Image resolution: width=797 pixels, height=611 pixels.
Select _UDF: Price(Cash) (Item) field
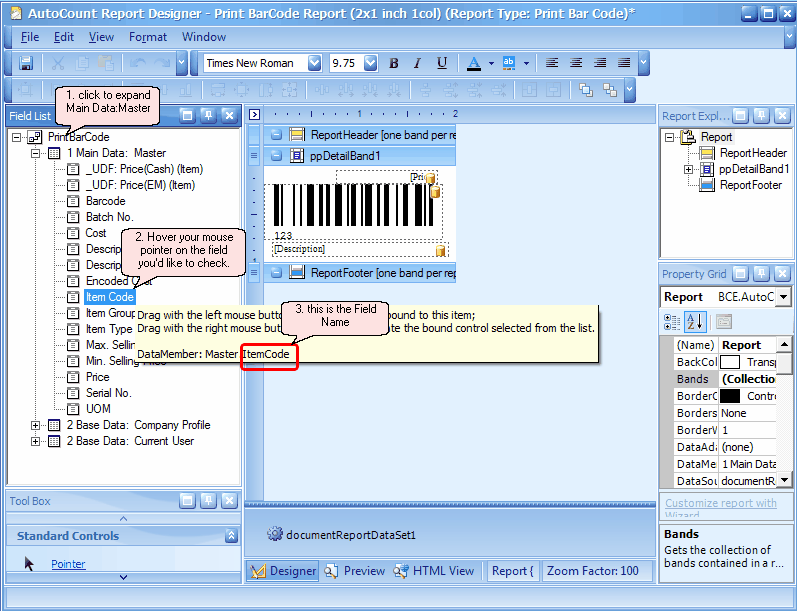tap(144, 169)
